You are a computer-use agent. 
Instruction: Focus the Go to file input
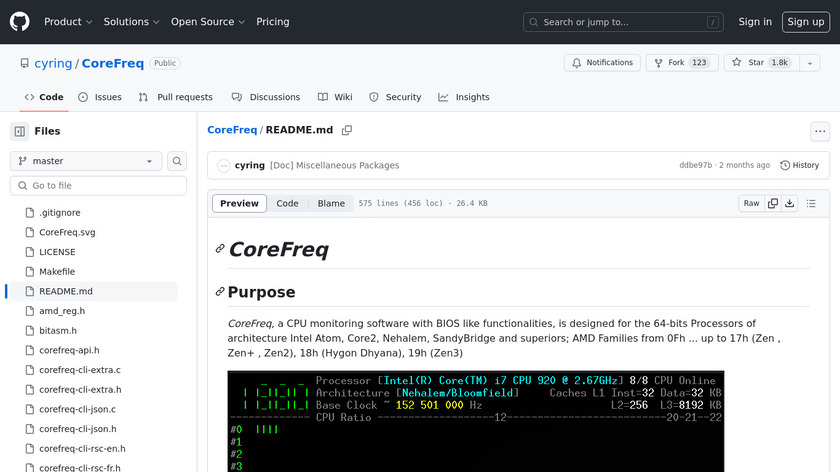98,185
